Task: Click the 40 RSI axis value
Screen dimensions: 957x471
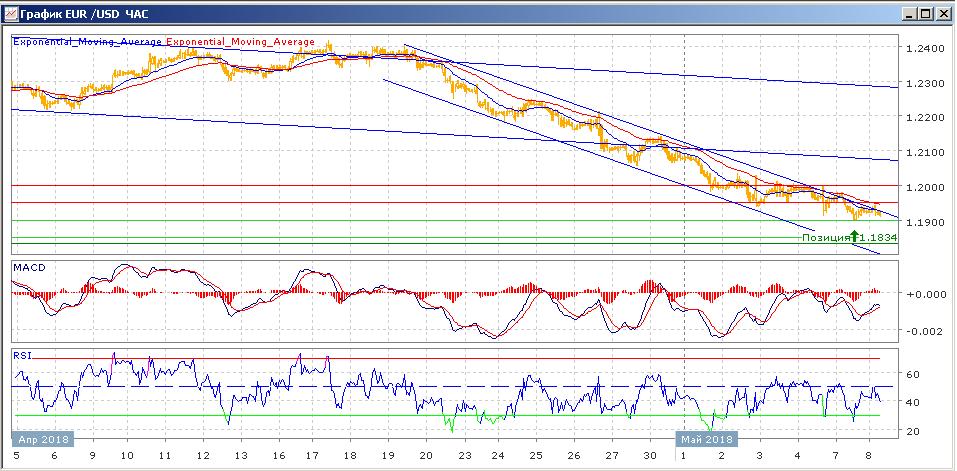Action: 912,403
